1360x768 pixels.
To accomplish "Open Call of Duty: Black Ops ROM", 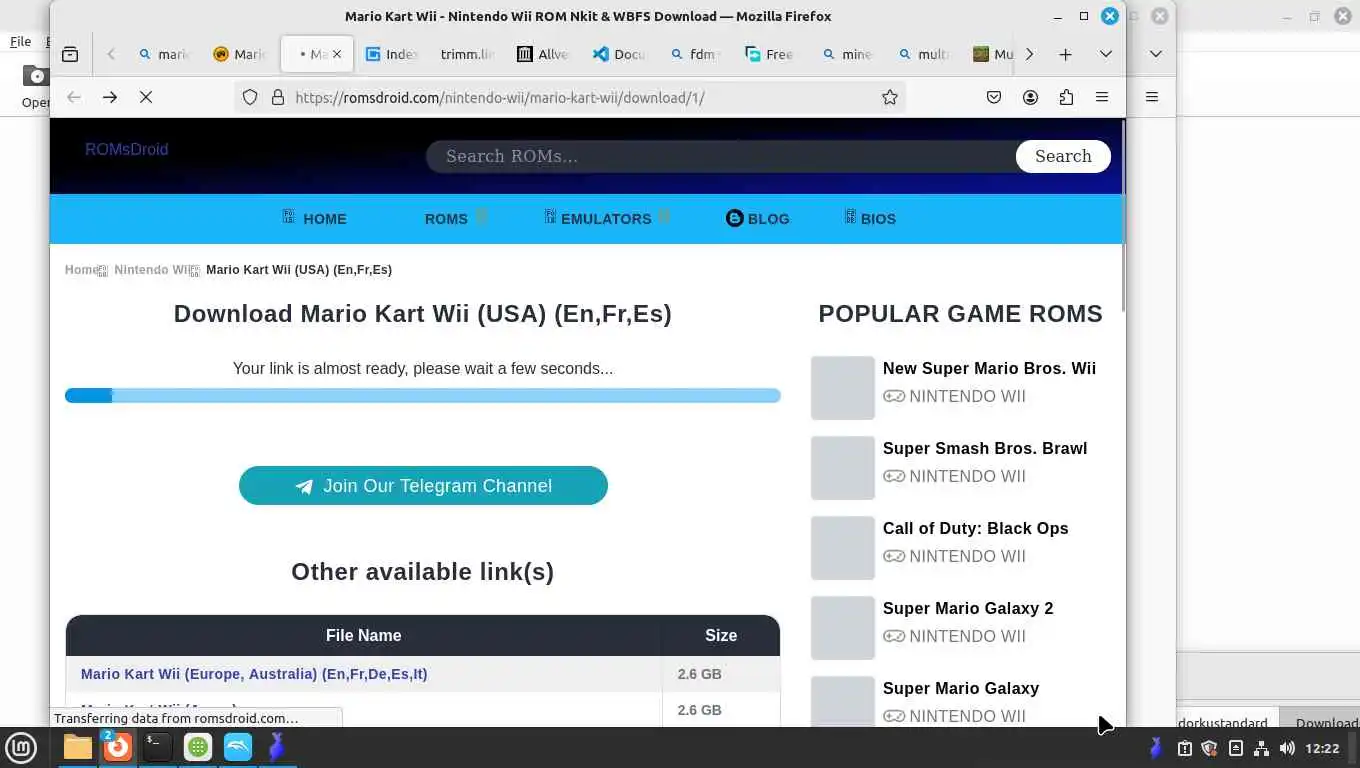I will click(x=976, y=528).
